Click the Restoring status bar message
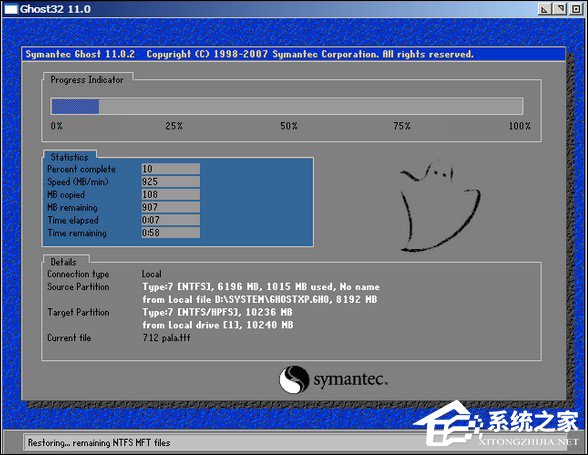This screenshot has height=455, width=588. pyautogui.click(x=99, y=443)
